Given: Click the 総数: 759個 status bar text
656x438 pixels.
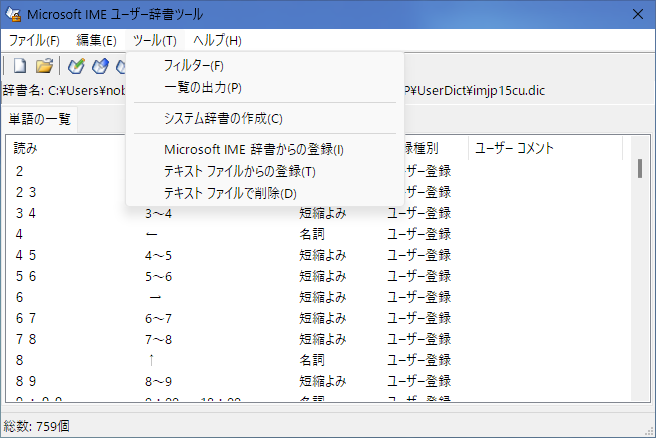Looking at the screenshot, I should coord(36,426).
